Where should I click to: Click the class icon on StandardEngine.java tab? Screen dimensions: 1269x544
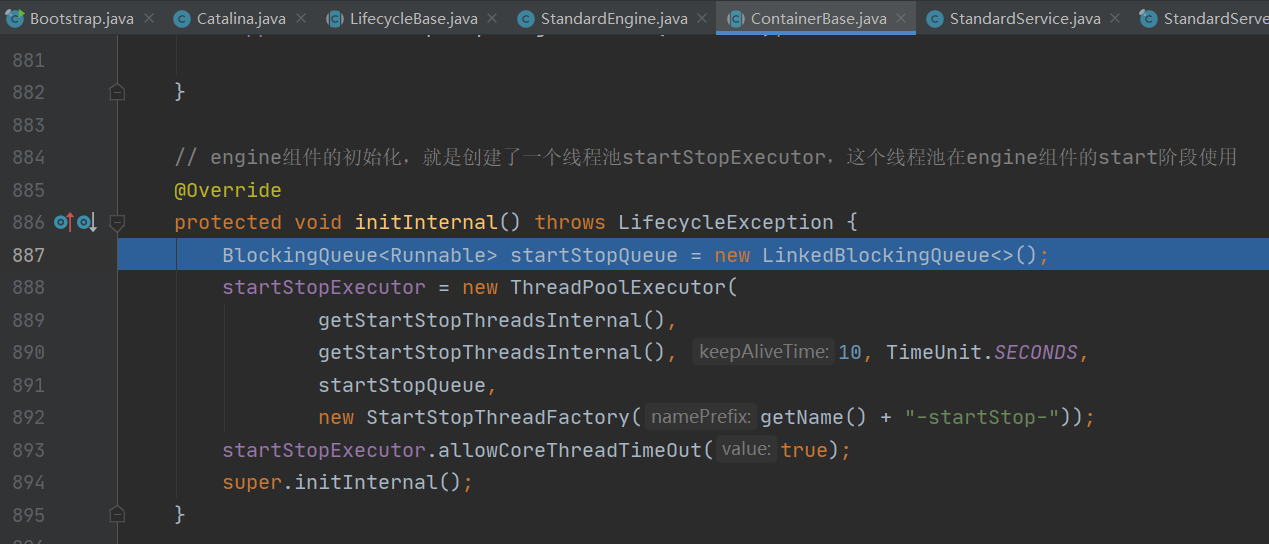point(526,18)
